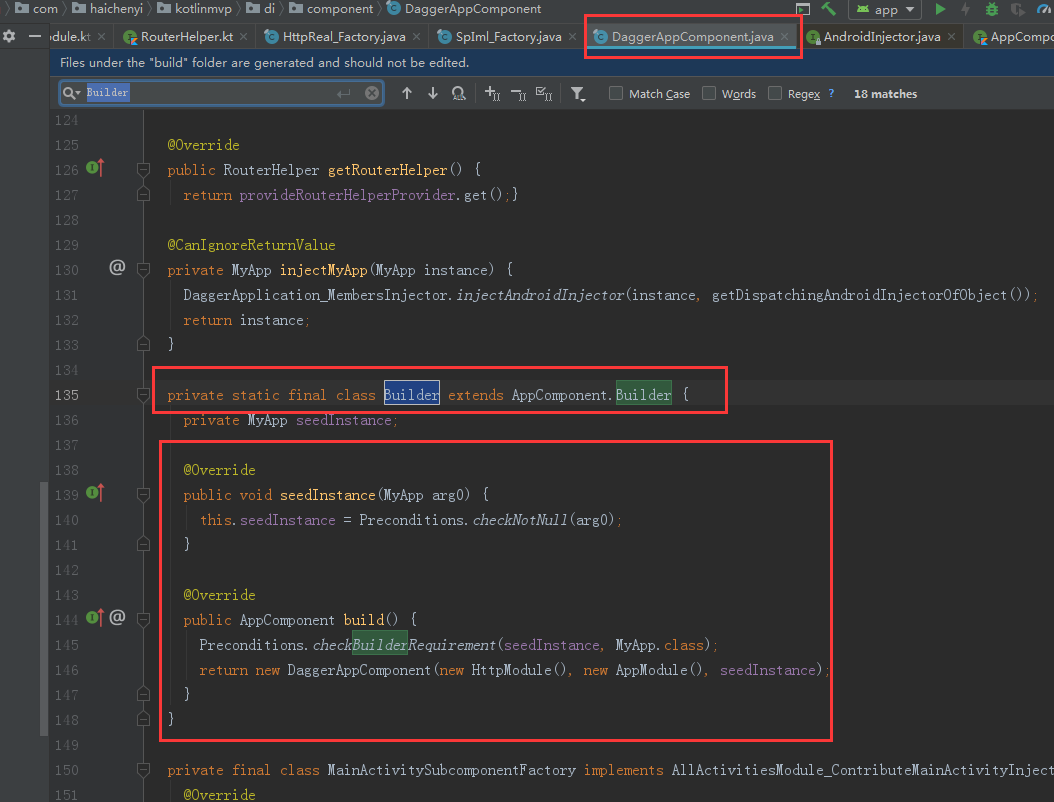
Task: Go to previous search occurrence
Action: pos(407,93)
